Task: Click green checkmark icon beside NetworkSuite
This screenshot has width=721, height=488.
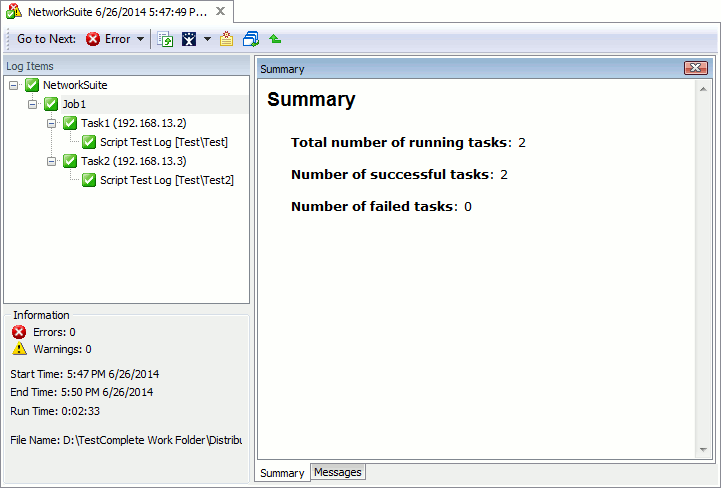Action: [x=32, y=85]
